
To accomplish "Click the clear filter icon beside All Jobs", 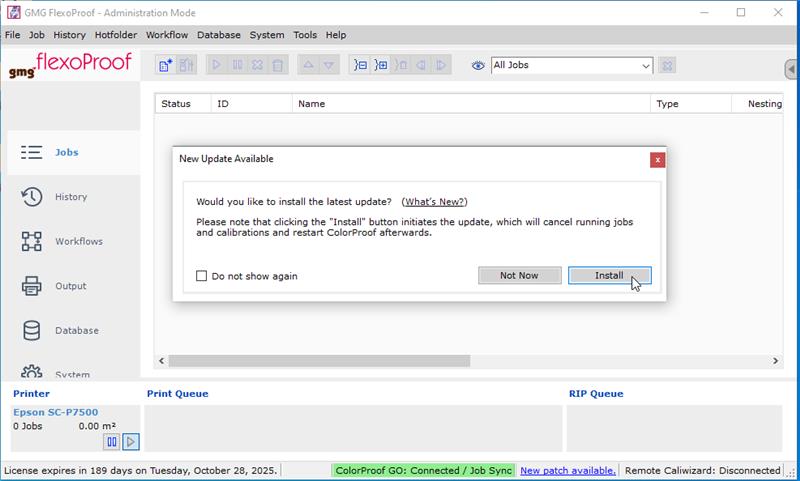I will 667,65.
